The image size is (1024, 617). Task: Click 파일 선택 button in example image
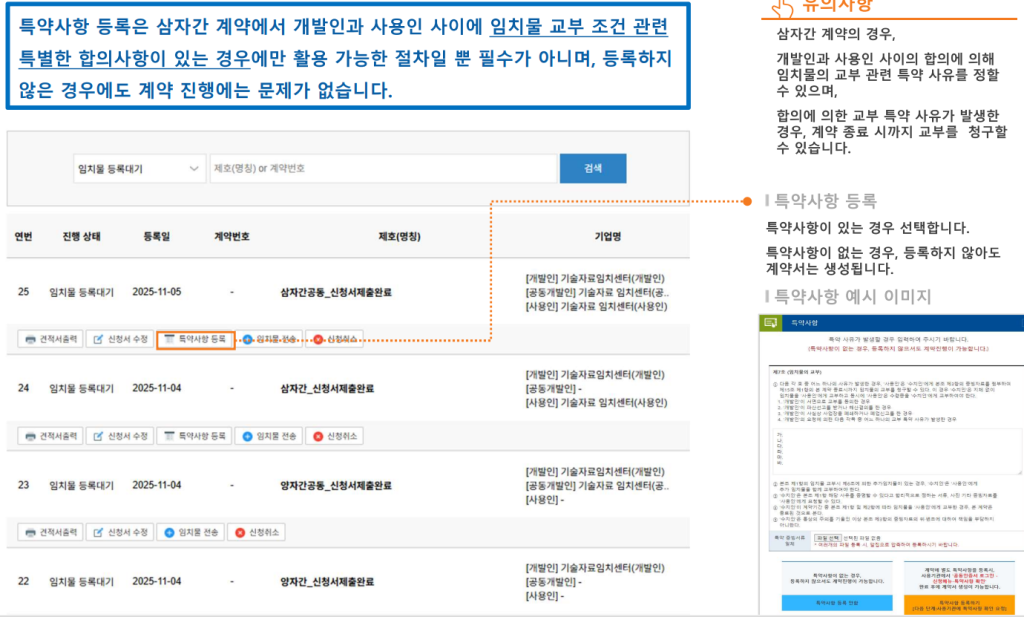coord(827,538)
